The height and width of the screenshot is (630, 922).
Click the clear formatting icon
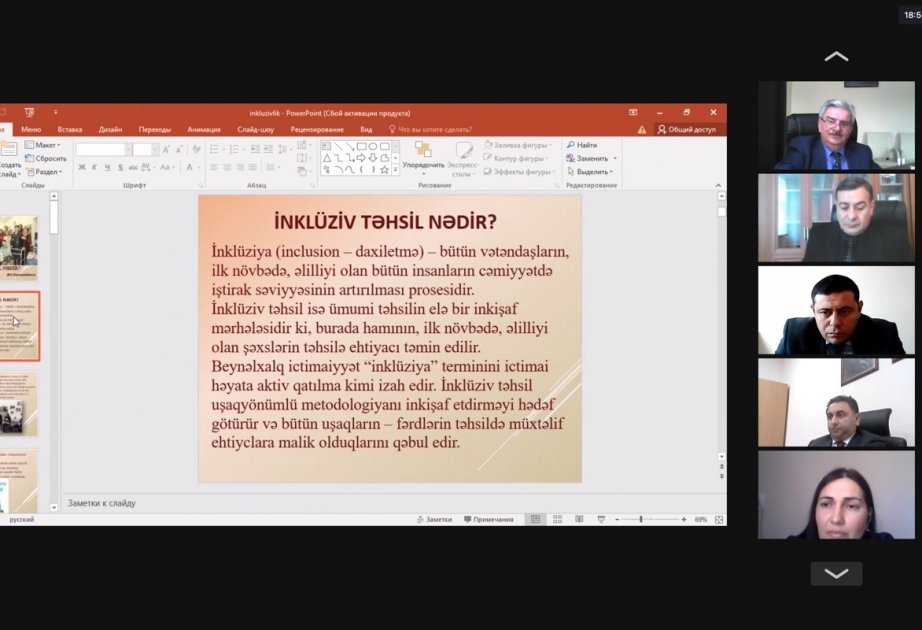pyautogui.click(x=196, y=149)
